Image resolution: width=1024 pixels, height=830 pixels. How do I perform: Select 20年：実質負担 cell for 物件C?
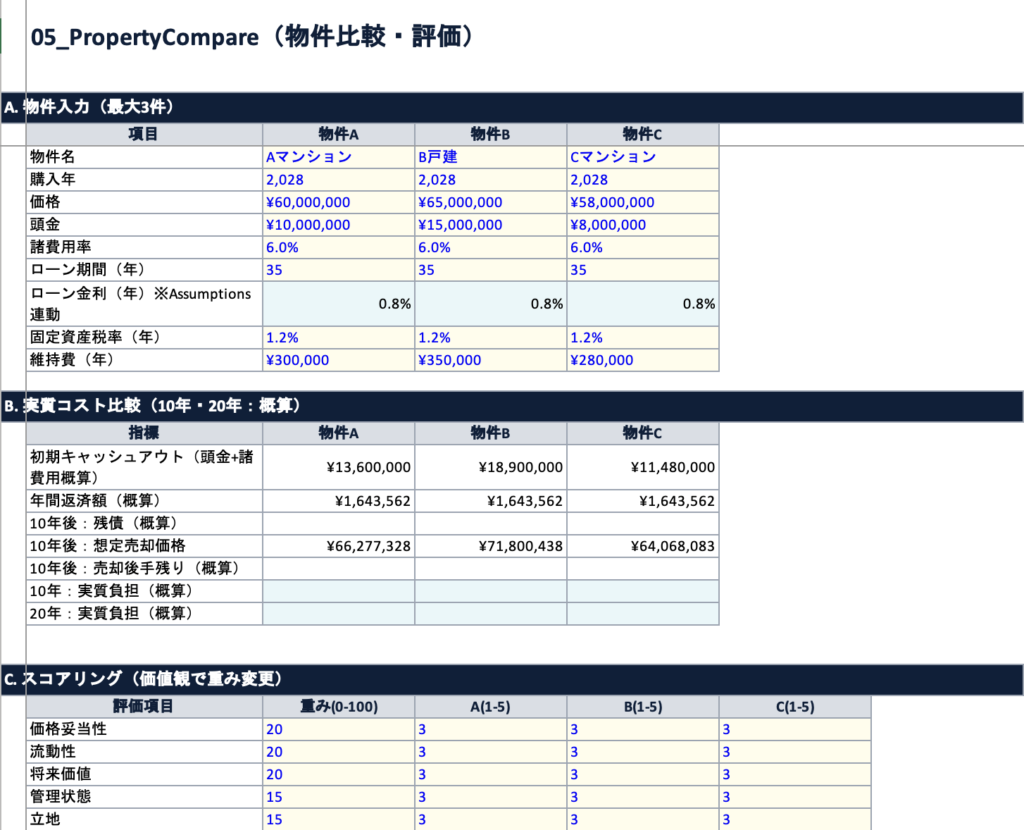click(x=642, y=613)
